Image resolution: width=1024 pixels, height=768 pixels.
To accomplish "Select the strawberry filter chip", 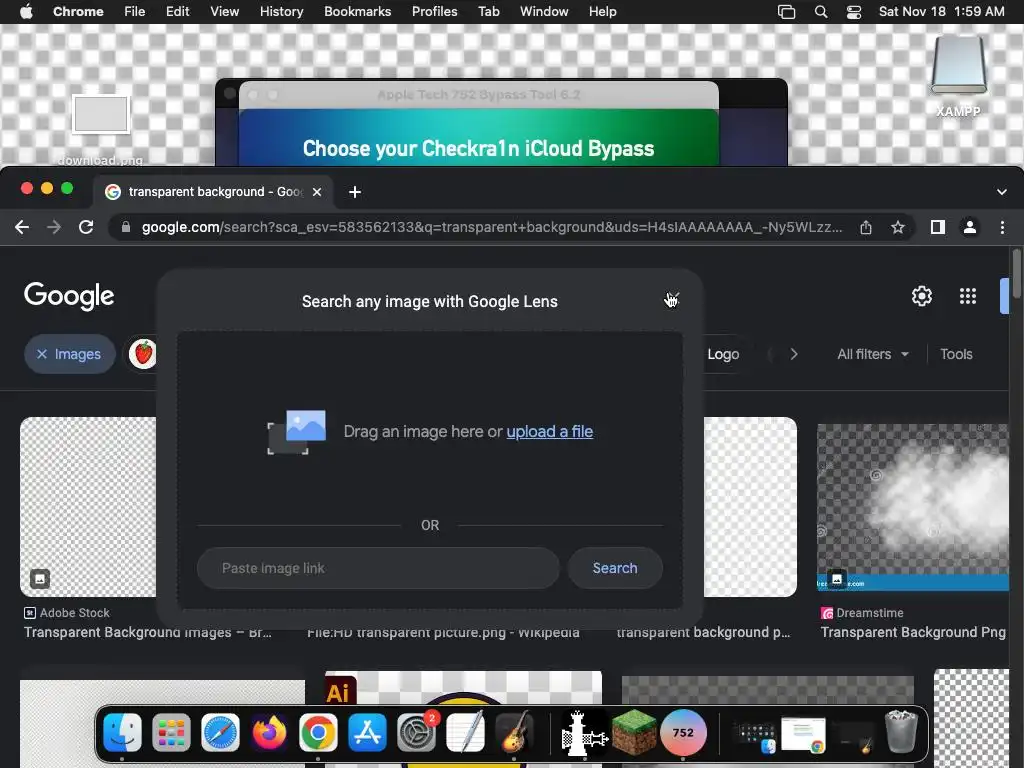I will (143, 354).
